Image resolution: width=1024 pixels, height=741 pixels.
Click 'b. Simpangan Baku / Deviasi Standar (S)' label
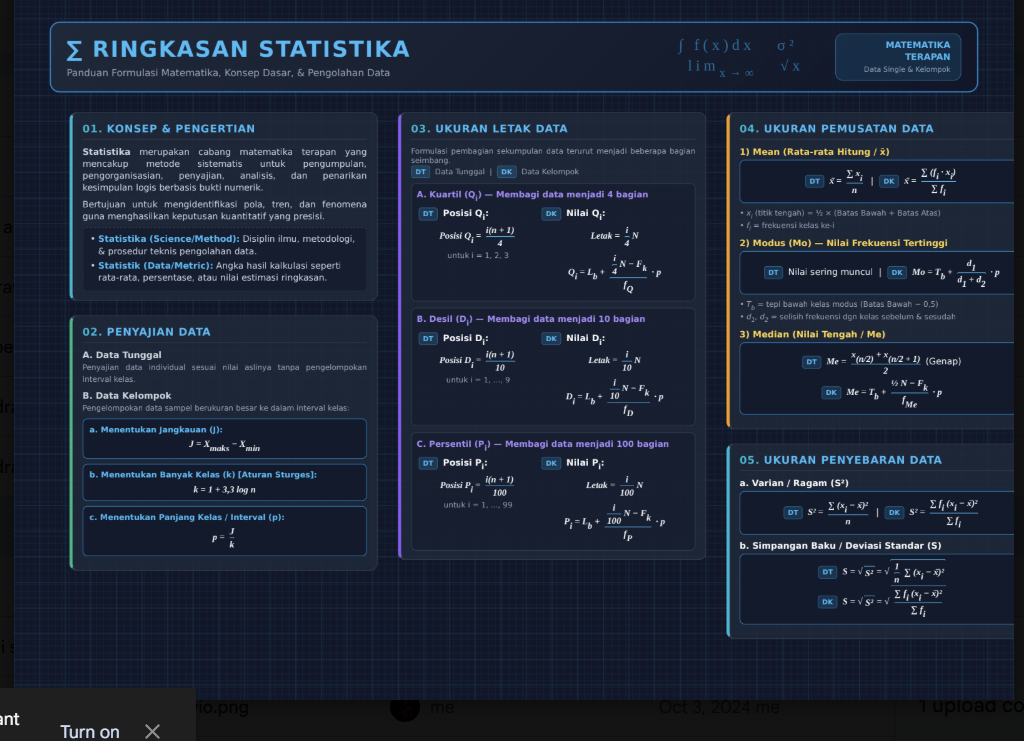click(x=840, y=546)
